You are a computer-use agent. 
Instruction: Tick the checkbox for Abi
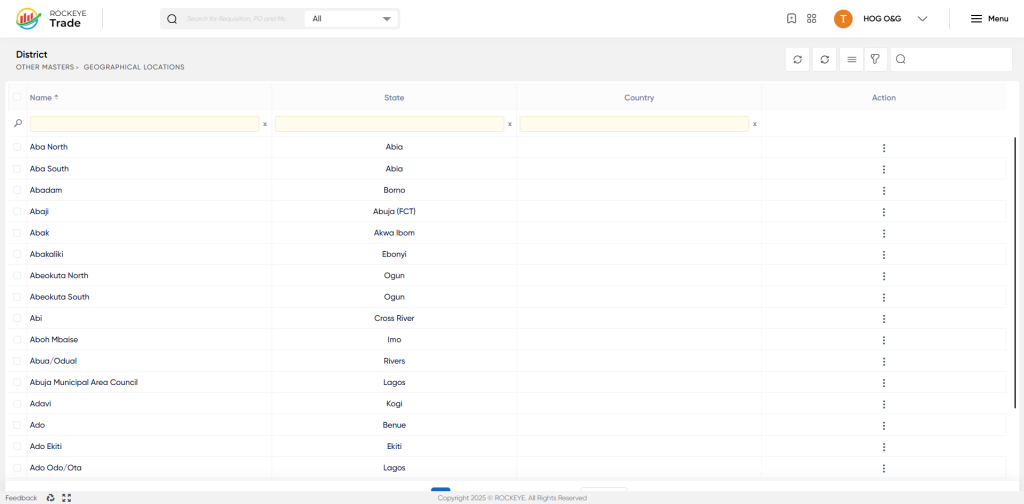point(17,318)
